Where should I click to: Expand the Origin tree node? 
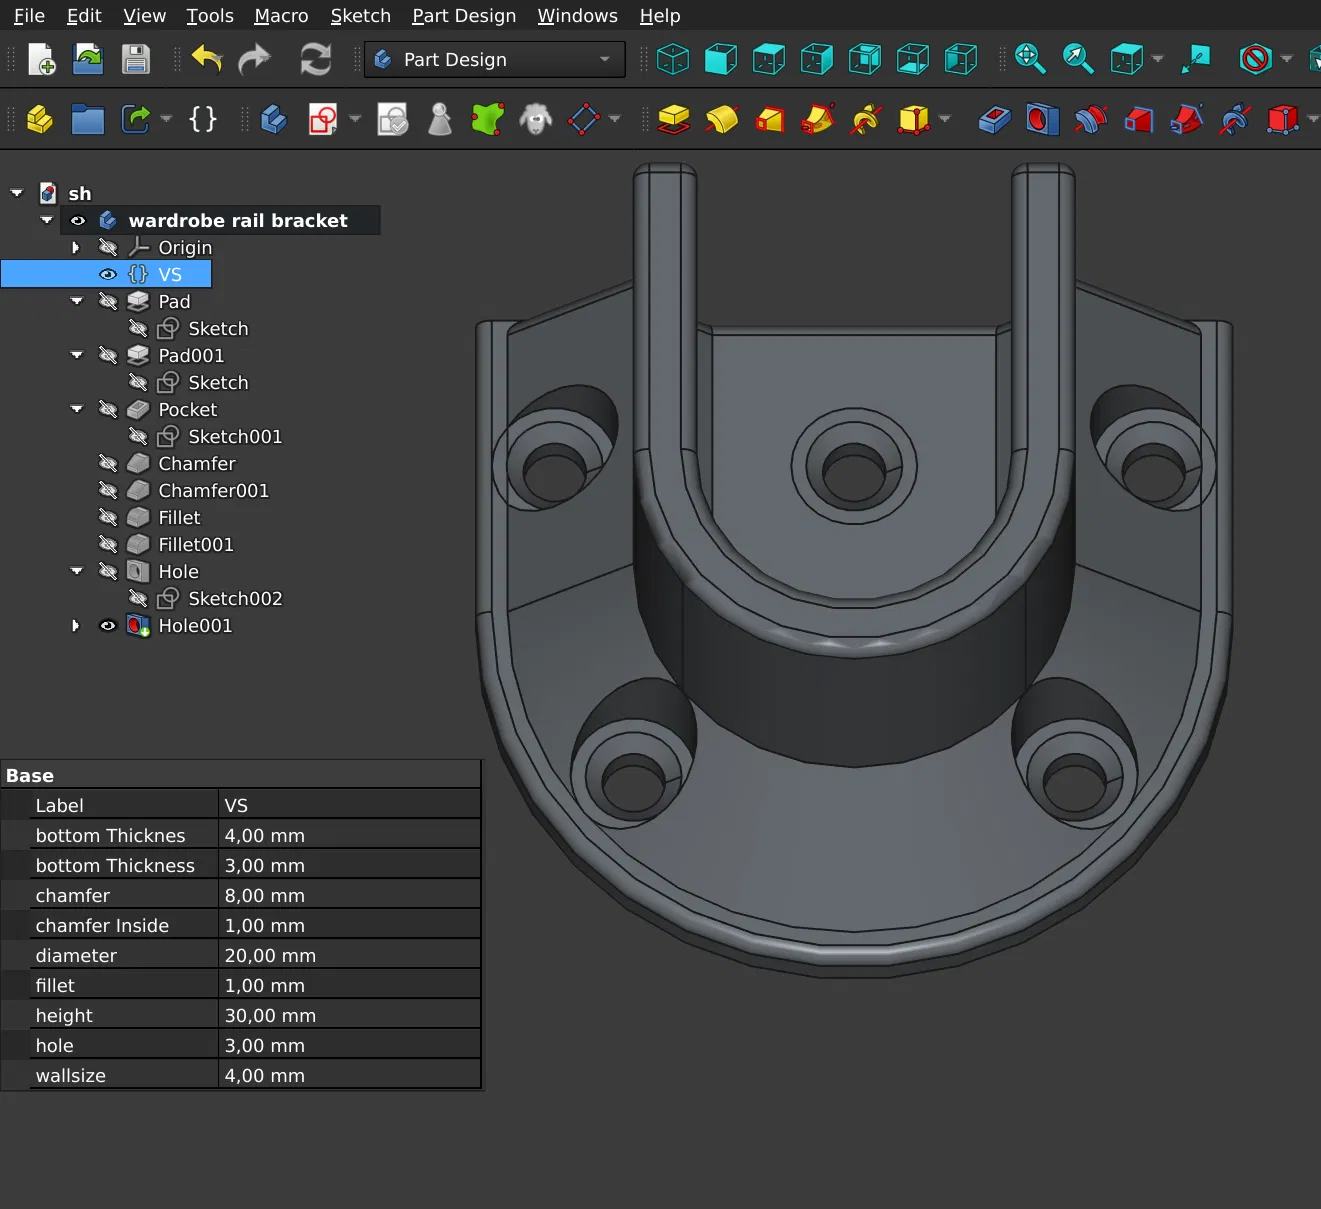tap(76, 247)
